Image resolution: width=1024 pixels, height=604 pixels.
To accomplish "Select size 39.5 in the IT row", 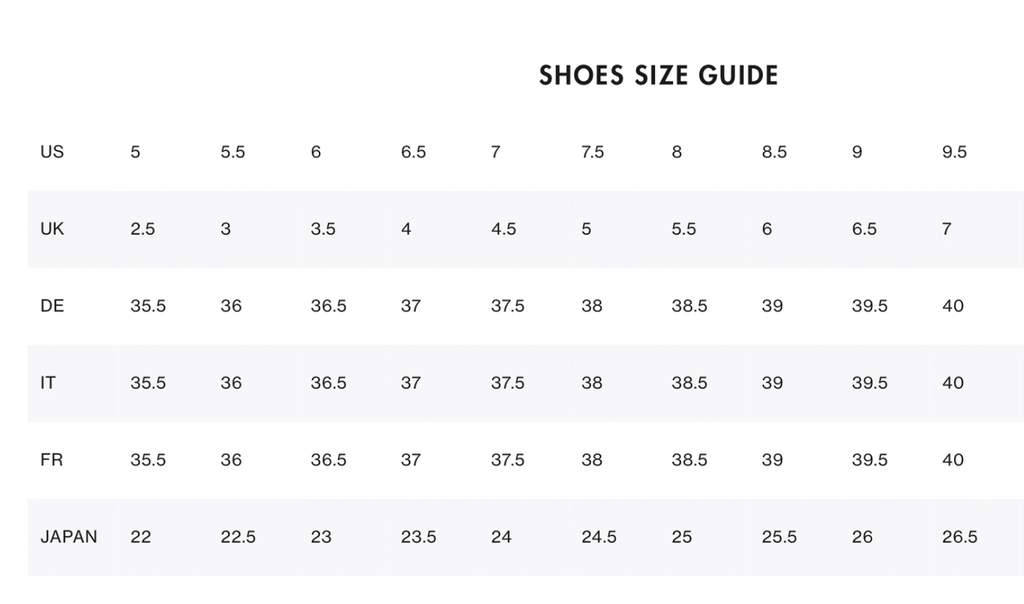I will (x=869, y=383).
